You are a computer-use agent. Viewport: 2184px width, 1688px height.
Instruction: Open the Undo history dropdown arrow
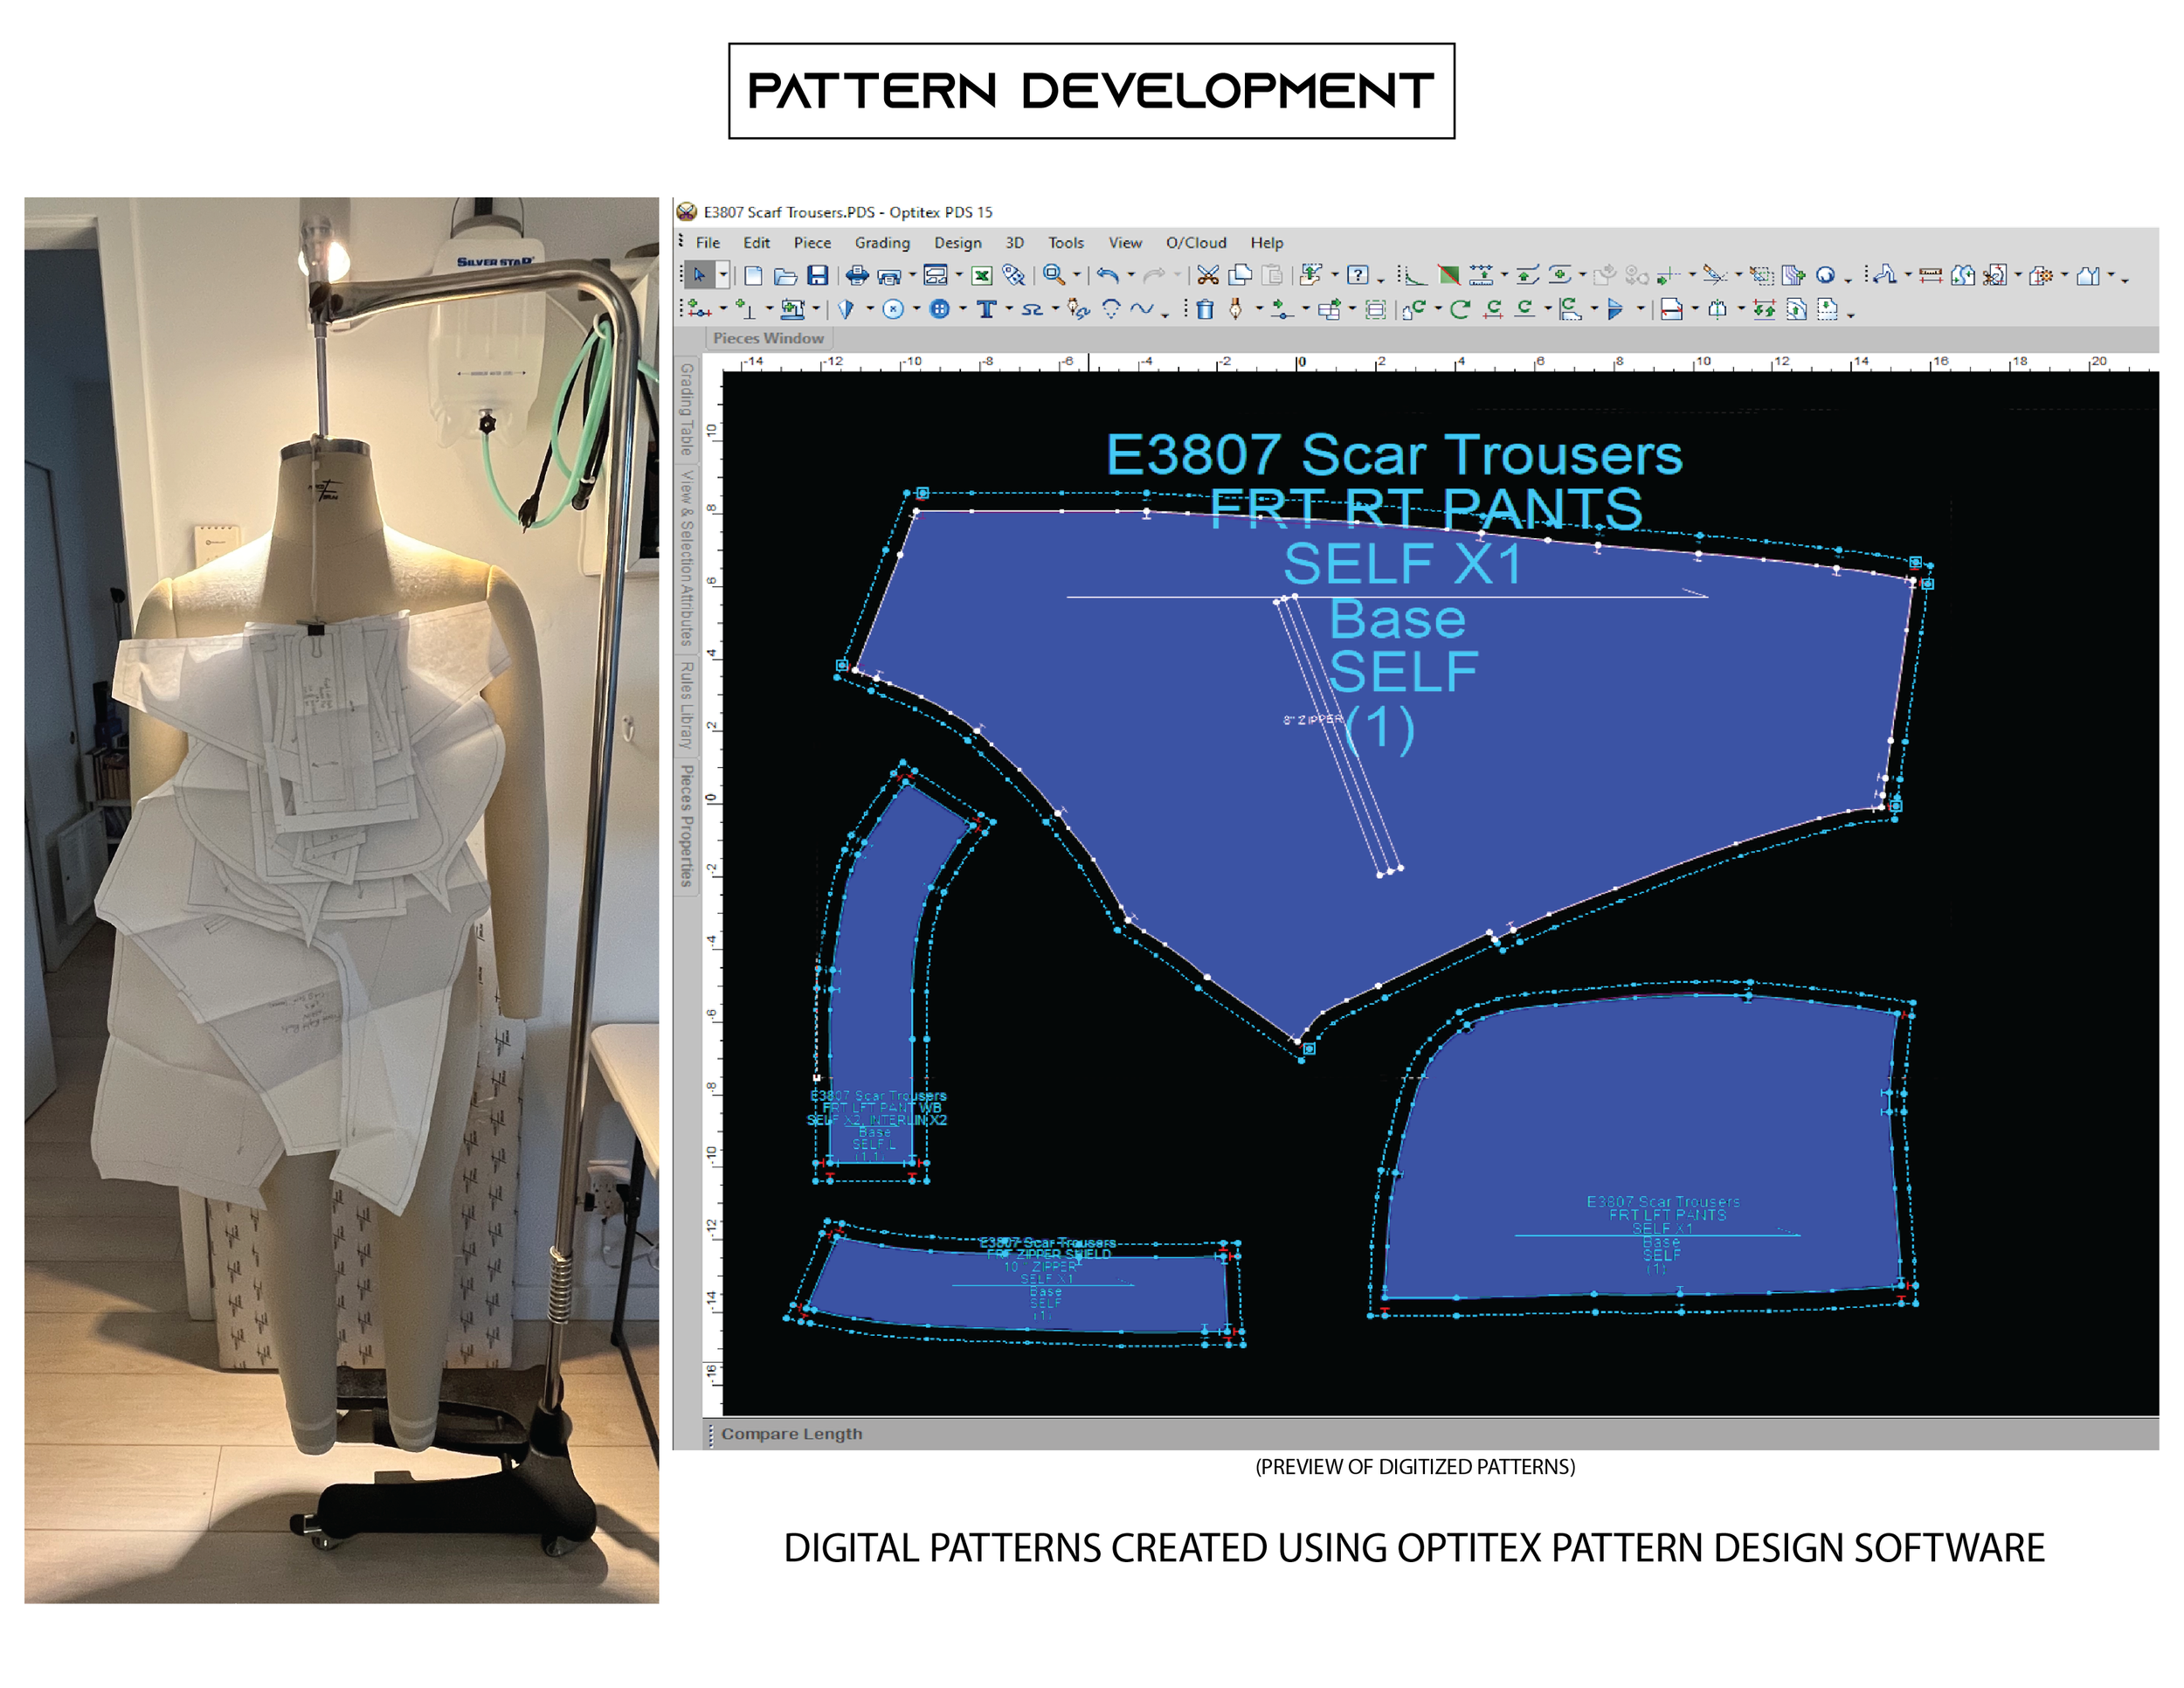1131,275
